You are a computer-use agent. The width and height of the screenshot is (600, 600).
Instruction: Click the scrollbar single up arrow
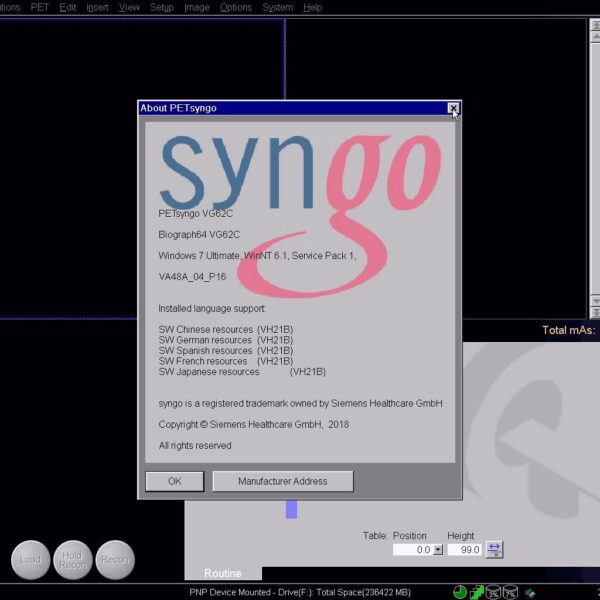click(x=595, y=36)
